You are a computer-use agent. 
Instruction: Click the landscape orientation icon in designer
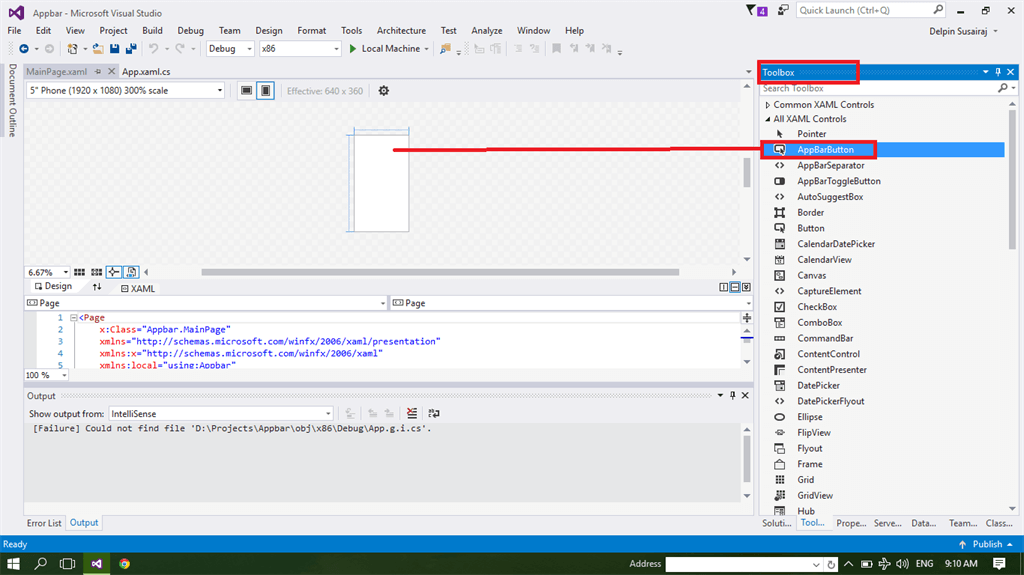(x=246, y=91)
